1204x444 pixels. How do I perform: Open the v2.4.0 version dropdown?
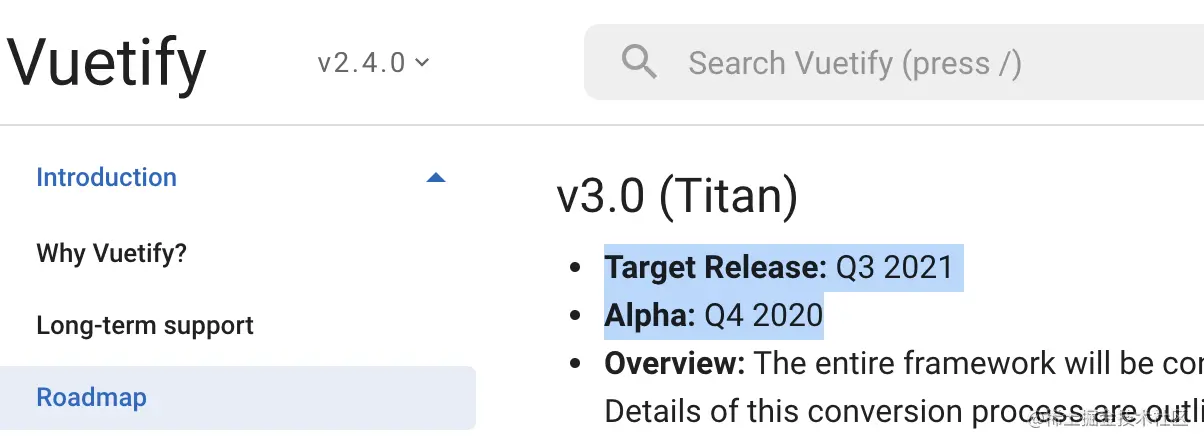pyautogui.click(x=372, y=62)
